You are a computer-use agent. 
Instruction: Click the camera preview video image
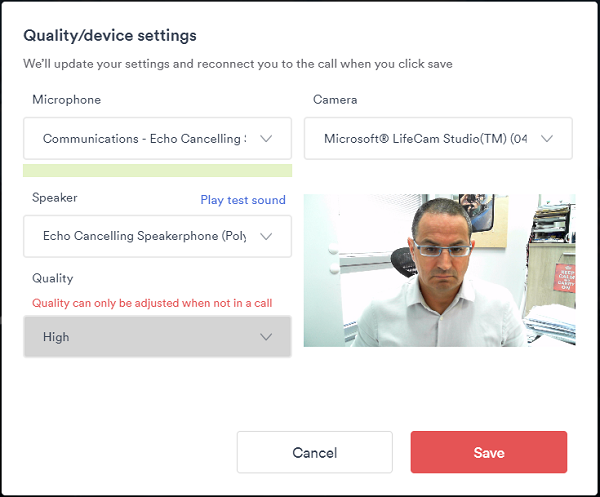[440, 270]
